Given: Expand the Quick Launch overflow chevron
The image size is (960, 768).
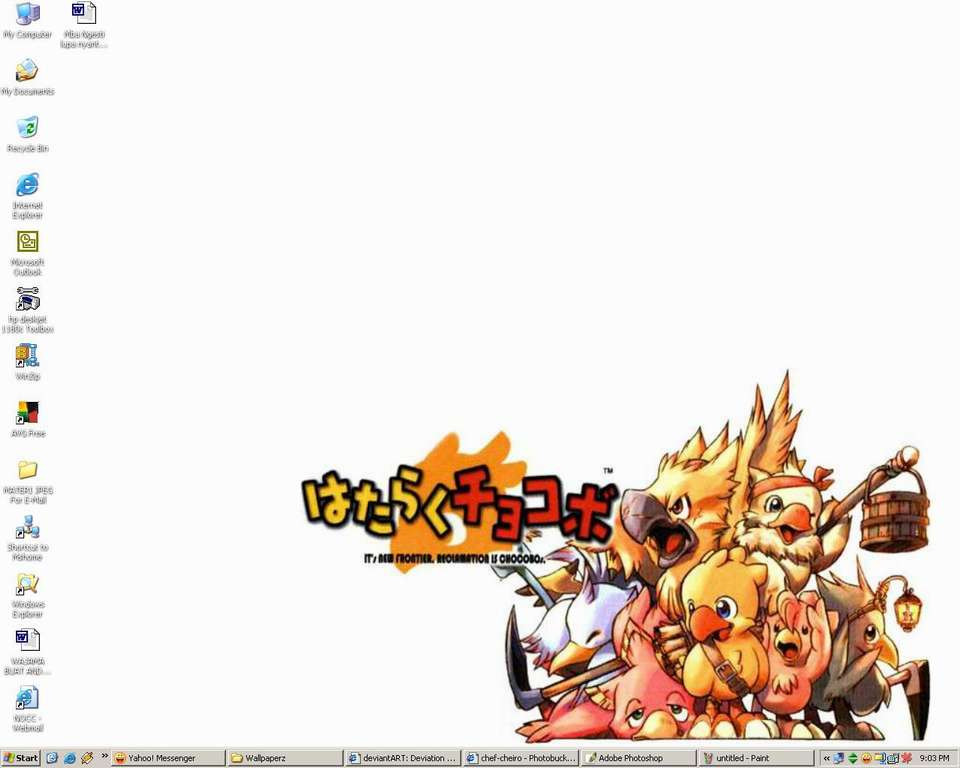Looking at the screenshot, I should (x=104, y=756).
